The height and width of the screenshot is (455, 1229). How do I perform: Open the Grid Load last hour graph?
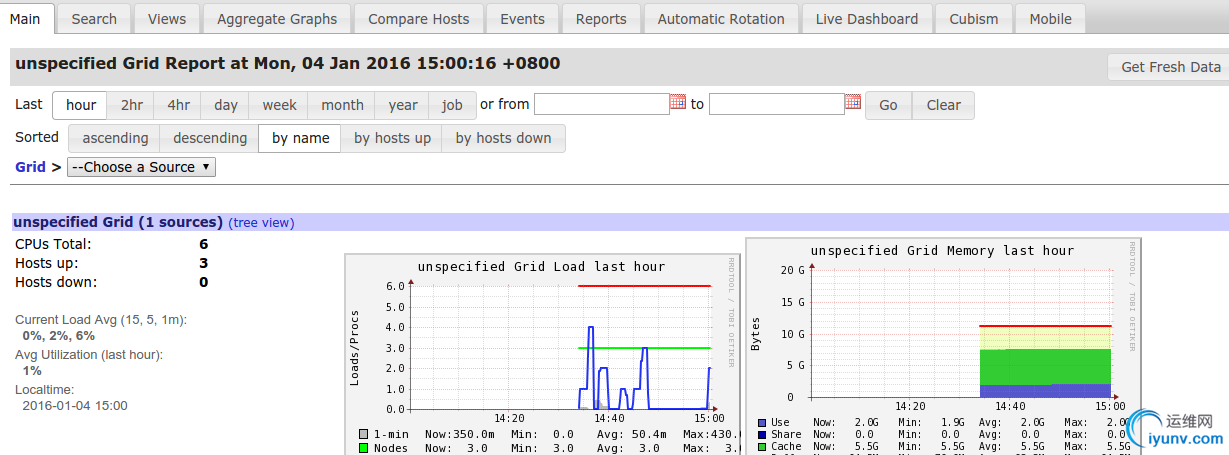541,355
